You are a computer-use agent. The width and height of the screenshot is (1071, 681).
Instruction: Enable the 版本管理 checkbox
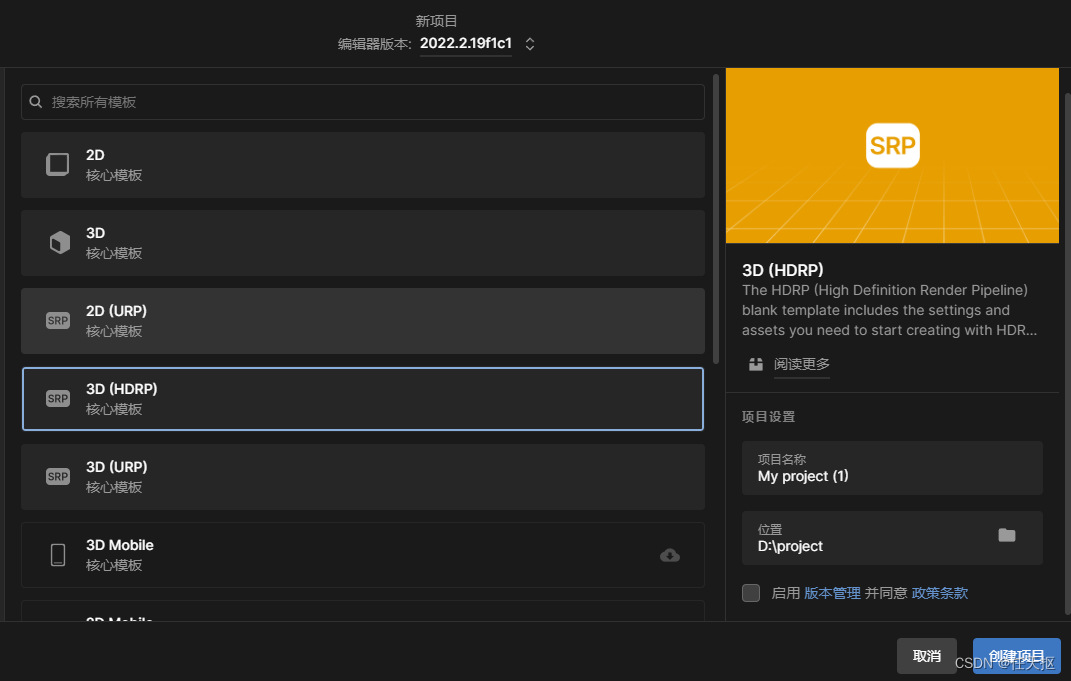(x=751, y=593)
